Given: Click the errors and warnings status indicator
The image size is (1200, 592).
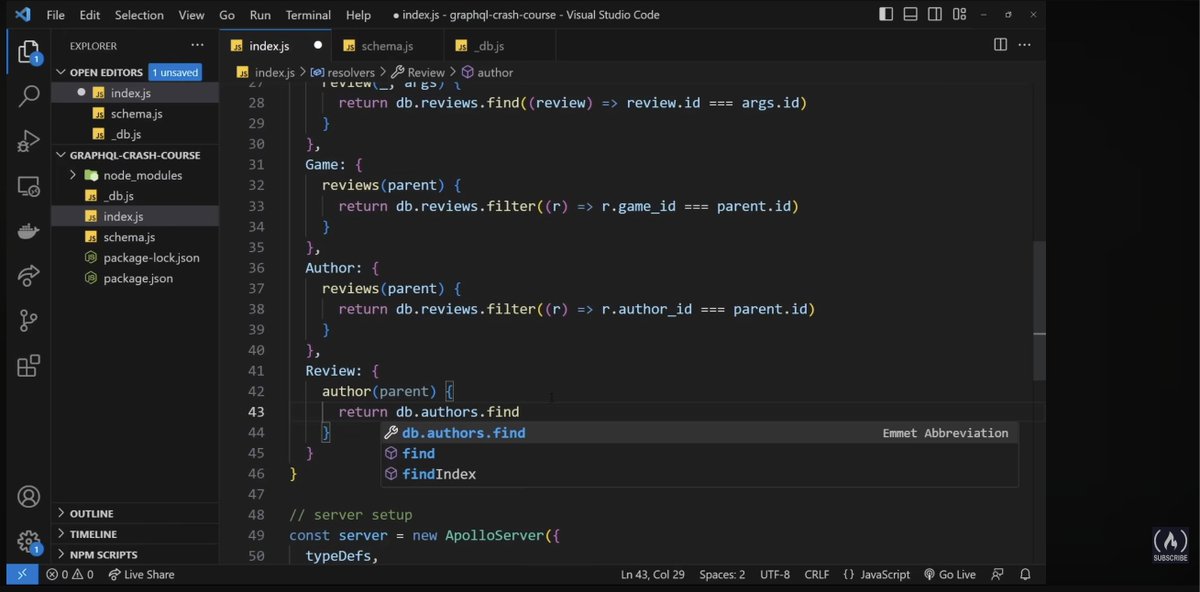Looking at the screenshot, I should coord(70,574).
